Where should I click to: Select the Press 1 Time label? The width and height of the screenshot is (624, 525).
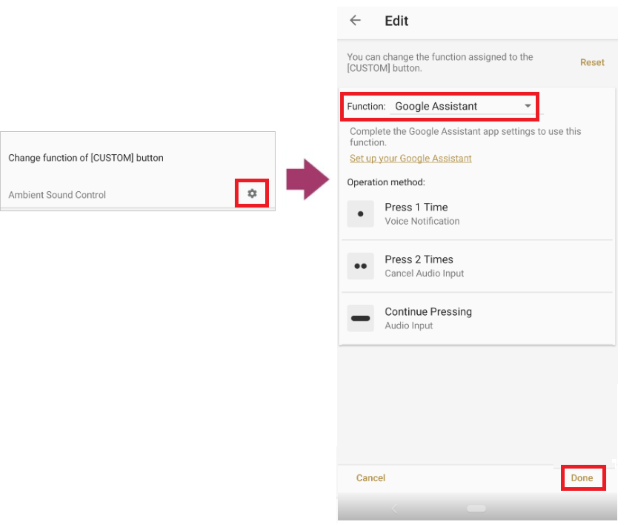coord(416,207)
